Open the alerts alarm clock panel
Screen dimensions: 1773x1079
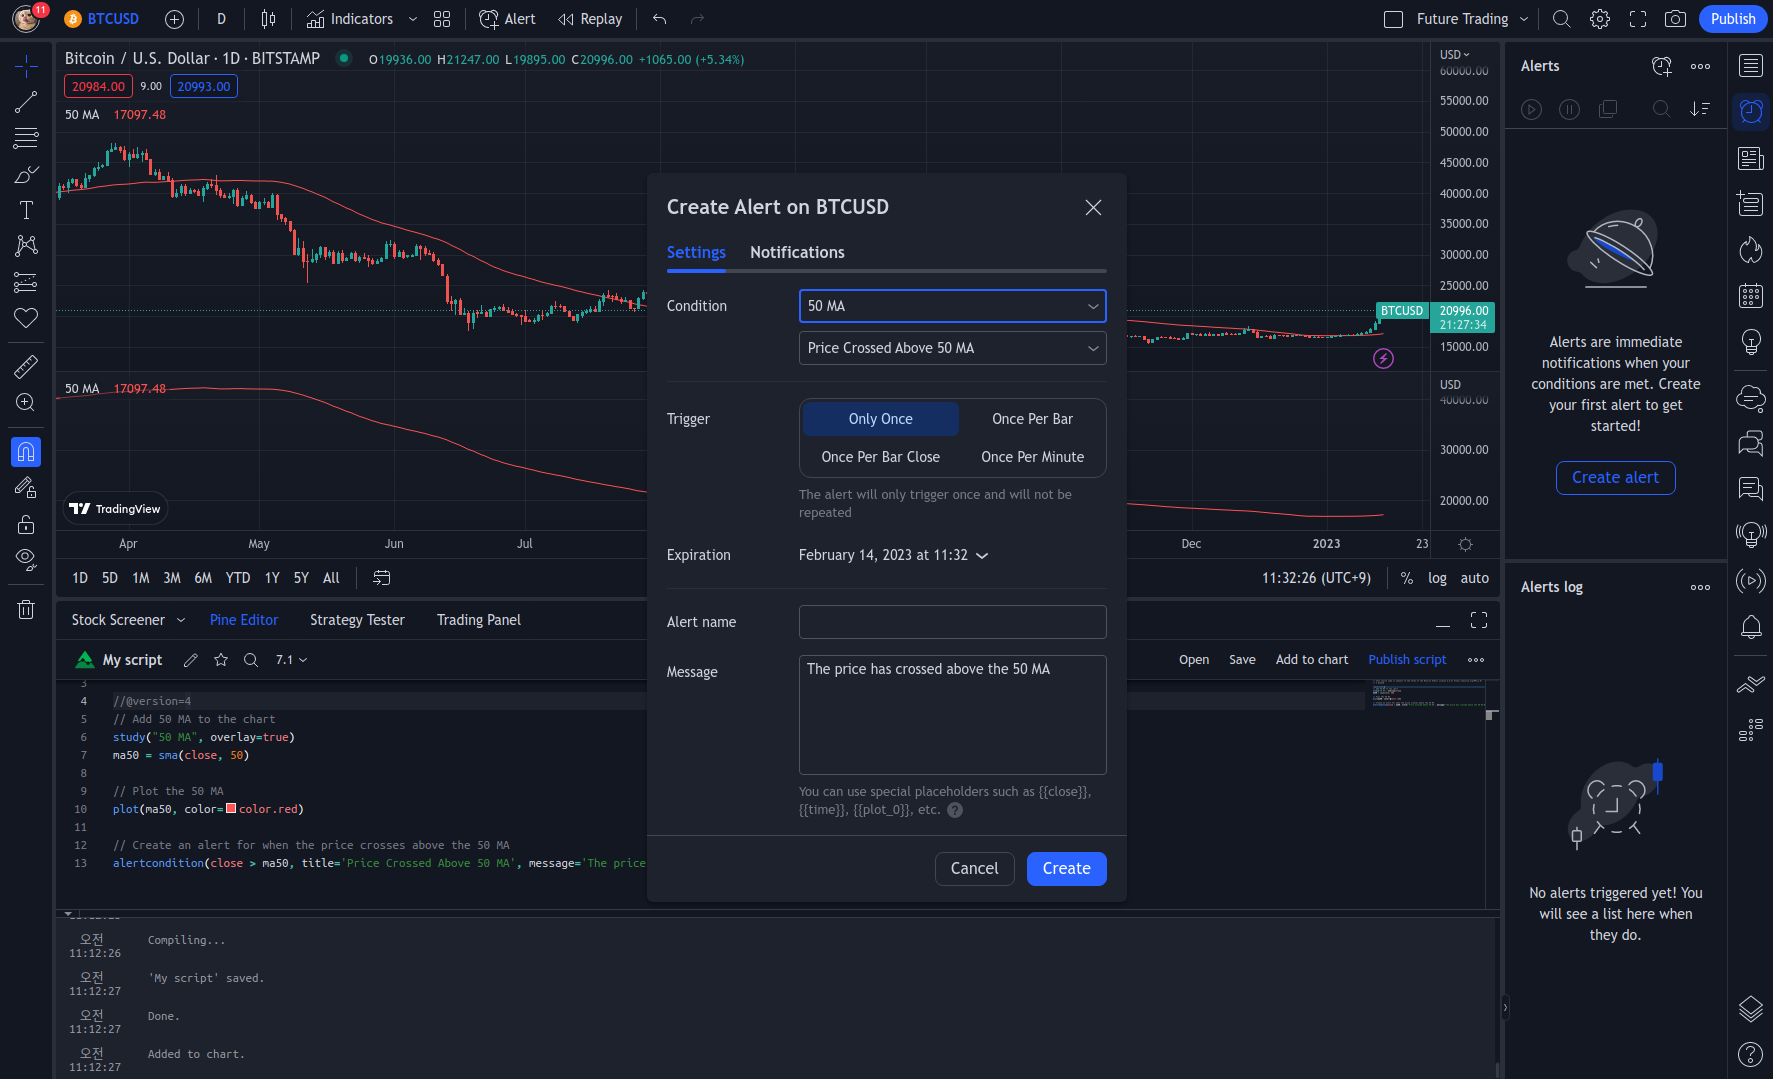tap(1750, 111)
